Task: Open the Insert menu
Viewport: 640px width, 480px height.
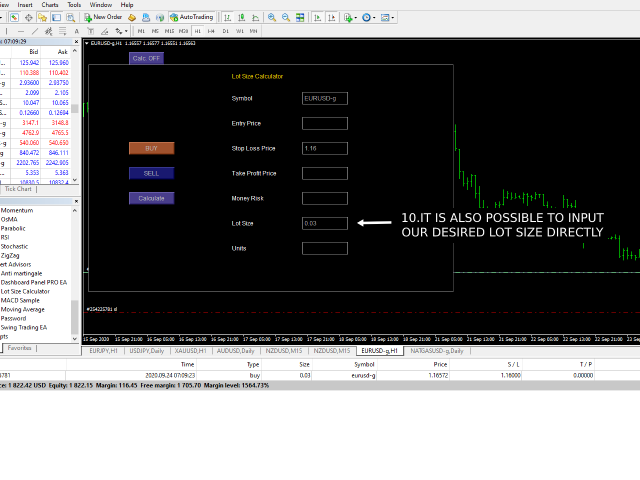Action: point(25,5)
